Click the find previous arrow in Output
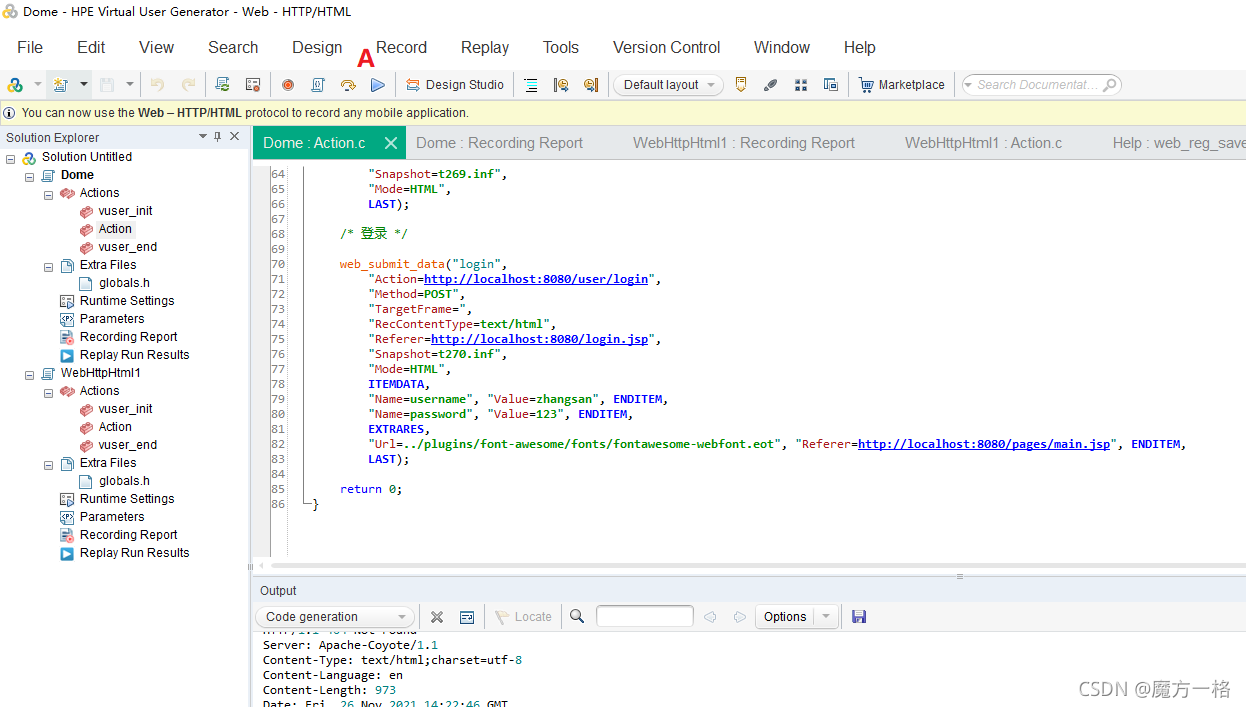 coord(710,617)
